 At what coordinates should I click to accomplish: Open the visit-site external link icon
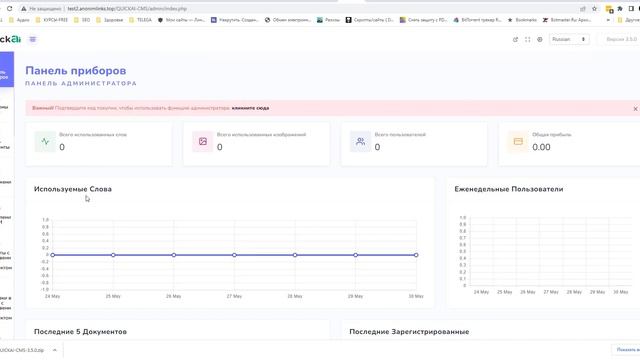click(515, 40)
